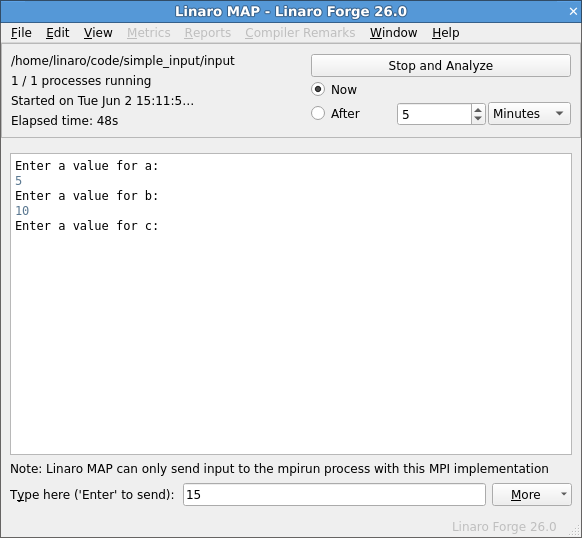This screenshot has height=538, width=582.
Task: Open the View menu
Action: (x=98, y=33)
